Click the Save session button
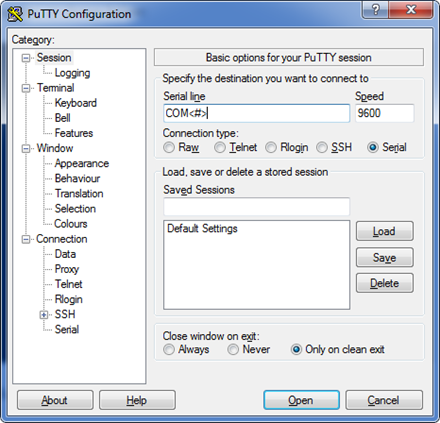 coord(385,257)
